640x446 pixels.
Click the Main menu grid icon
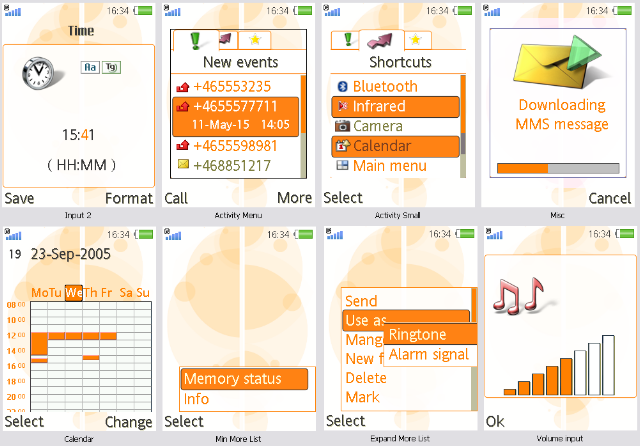(342, 165)
